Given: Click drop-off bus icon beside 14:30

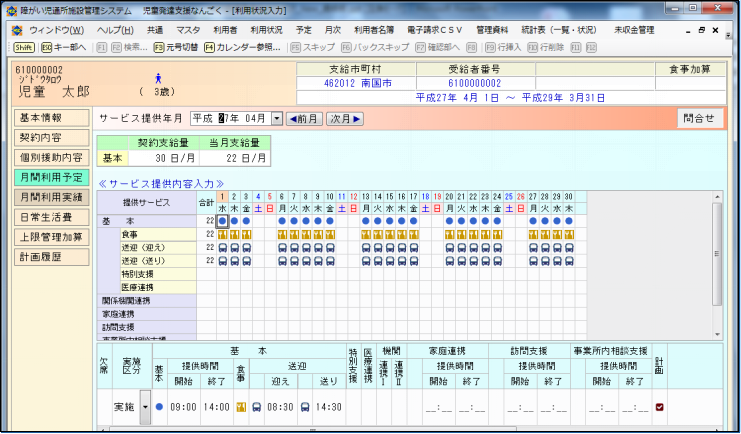Looking at the screenshot, I should (x=307, y=407).
